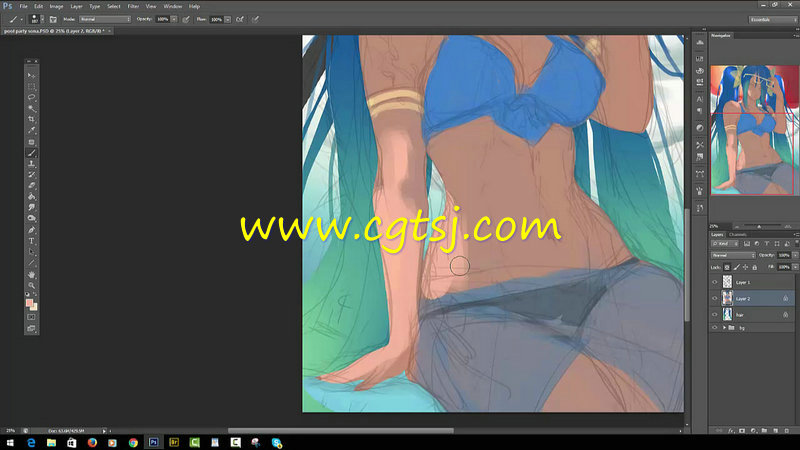Image resolution: width=800 pixels, height=450 pixels.
Task: Open the Image menu
Action: pyautogui.click(x=56, y=6)
